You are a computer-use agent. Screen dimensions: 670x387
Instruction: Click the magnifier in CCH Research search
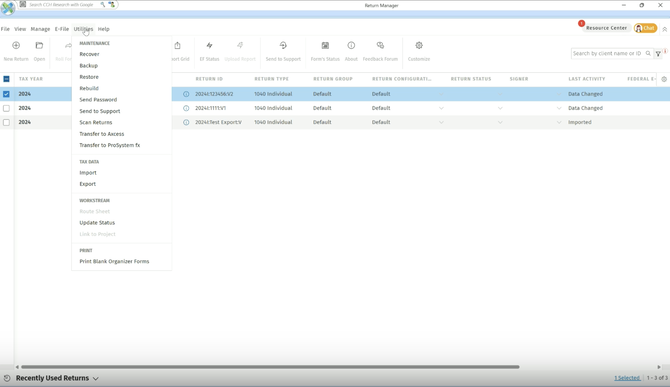point(103,4)
